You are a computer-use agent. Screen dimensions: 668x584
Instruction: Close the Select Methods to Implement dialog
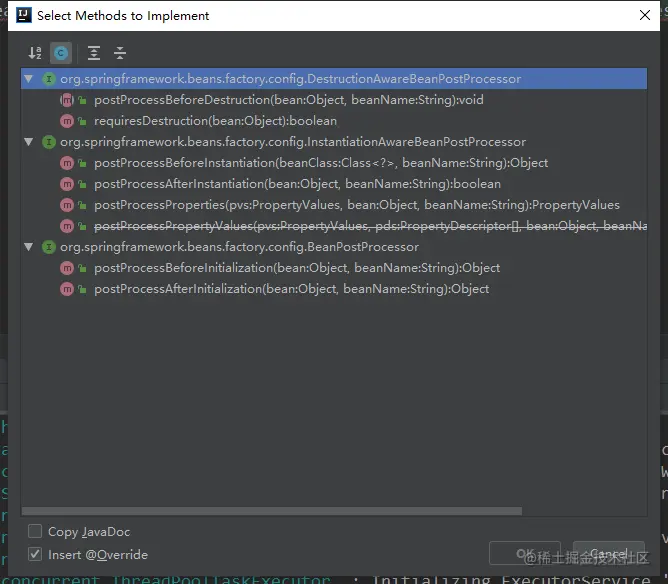[x=645, y=15]
